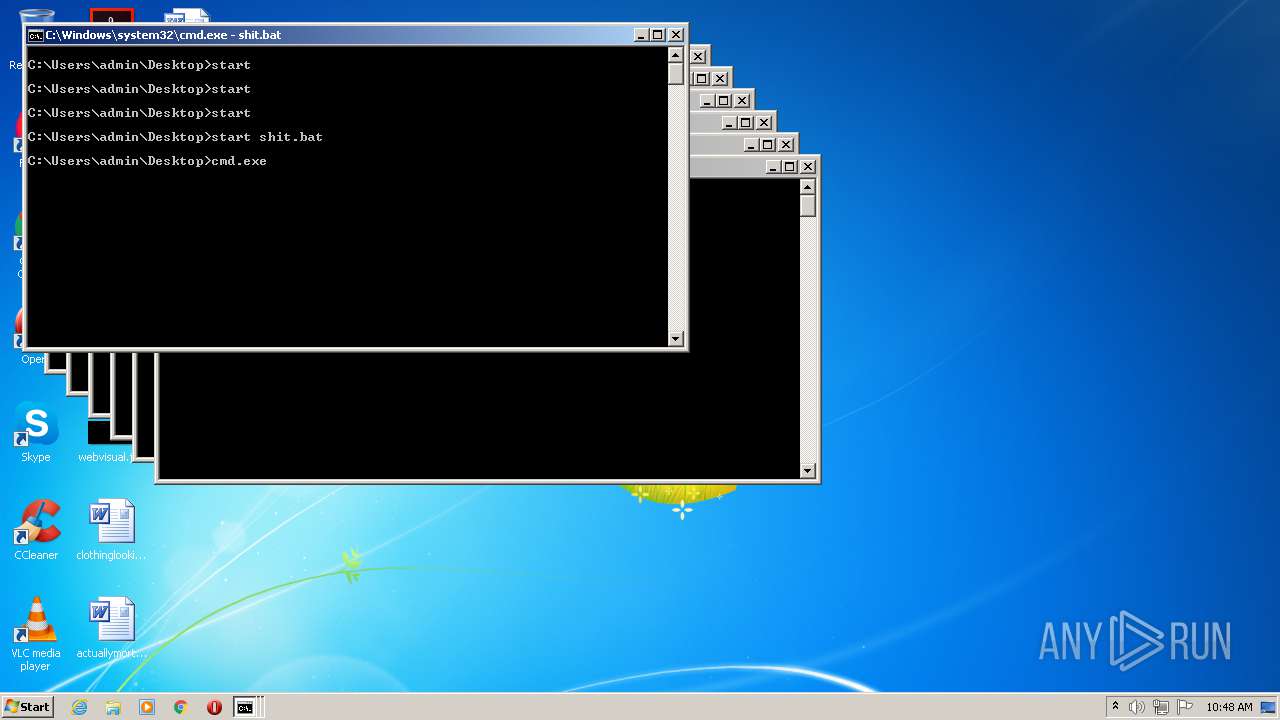Click the 'cmd.exe' prompt line
Image resolution: width=1280 pixels, height=720 pixels.
point(147,161)
